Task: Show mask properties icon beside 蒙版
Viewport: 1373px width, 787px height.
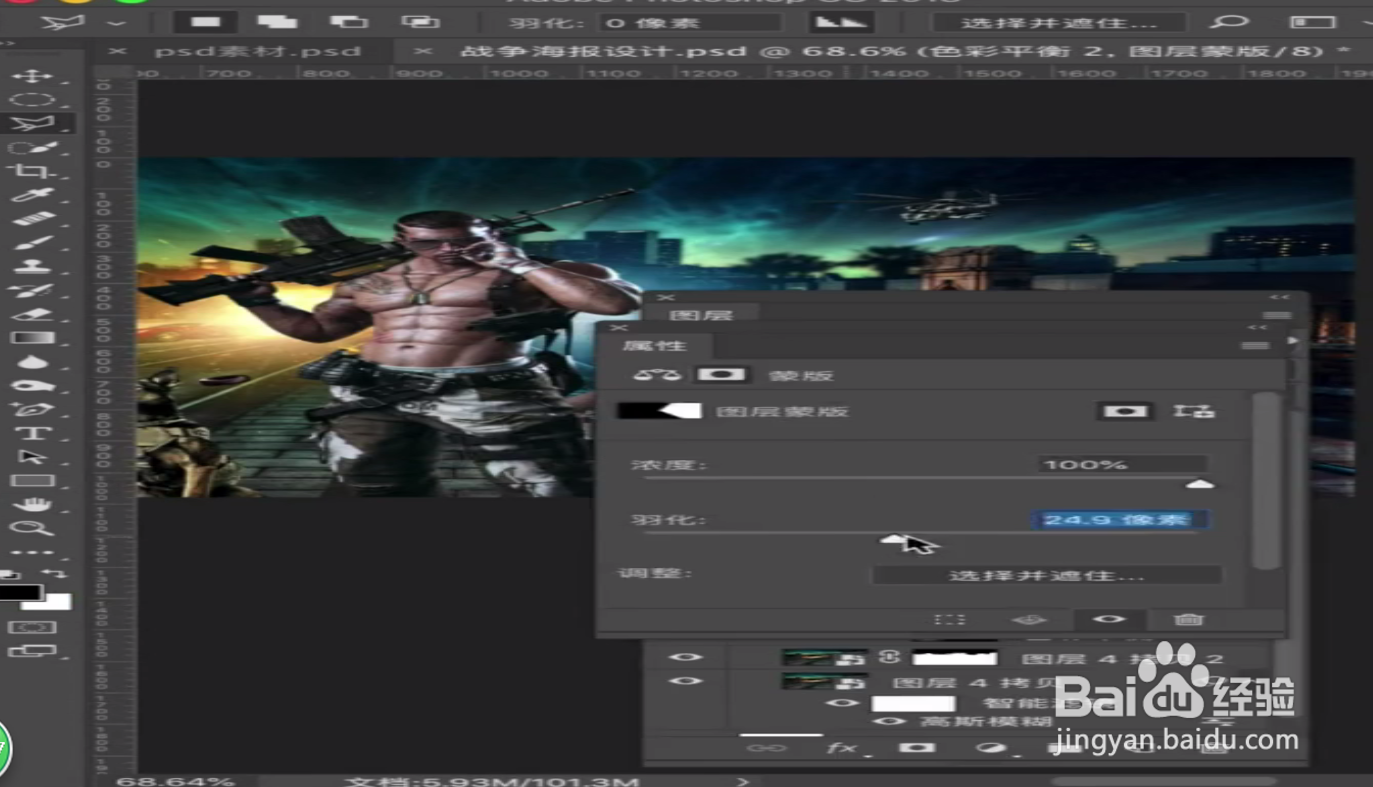Action: (722, 375)
